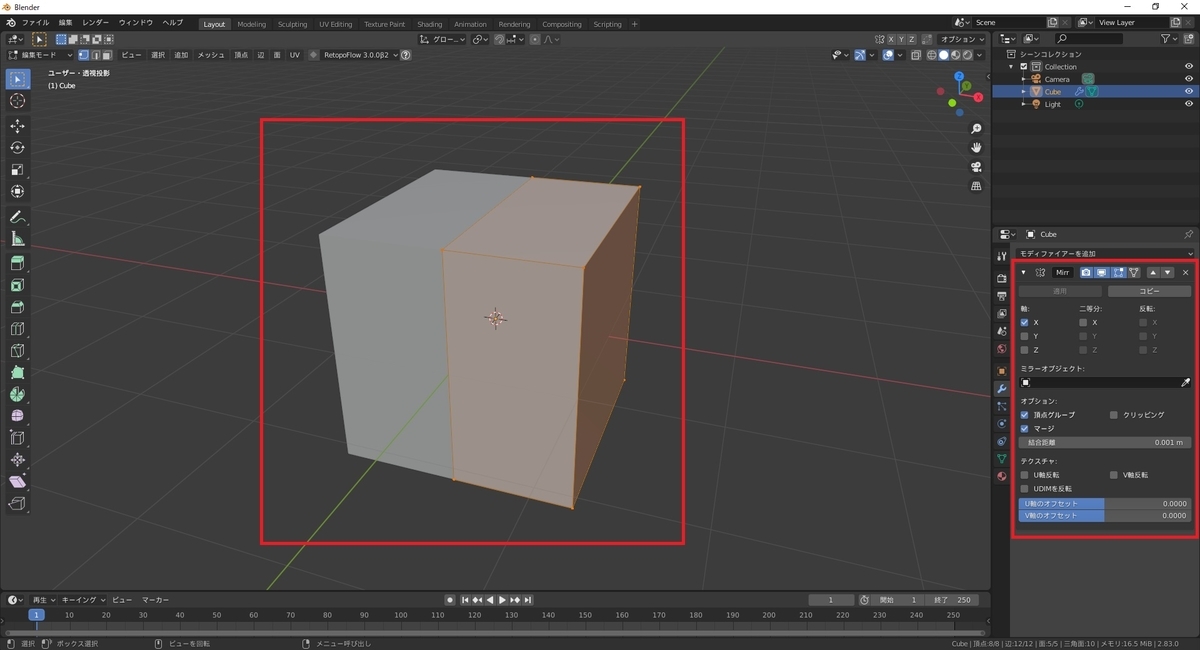Toggle the Merge (マージ) checkbox
This screenshot has width=1200, height=650.
(1024, 428)
